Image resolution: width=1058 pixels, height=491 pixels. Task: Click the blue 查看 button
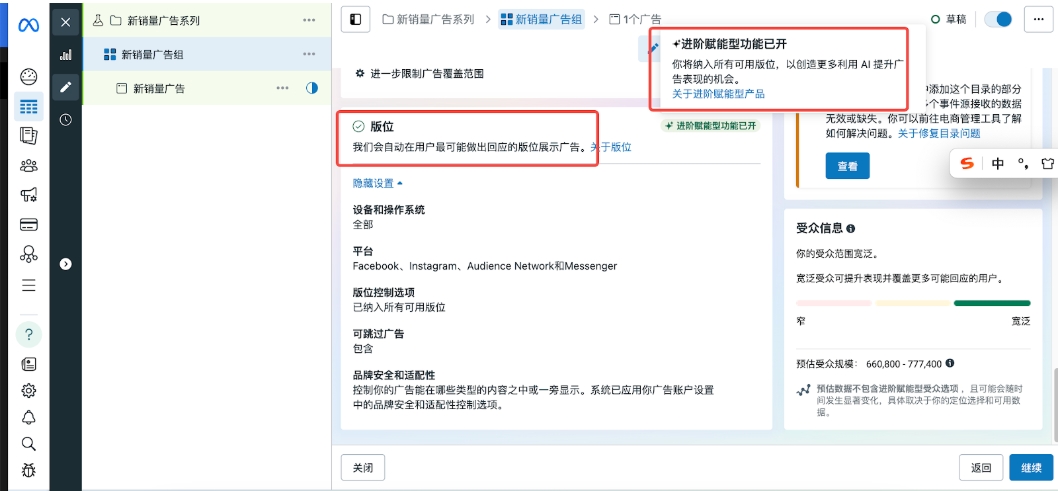tap(847, 166)
